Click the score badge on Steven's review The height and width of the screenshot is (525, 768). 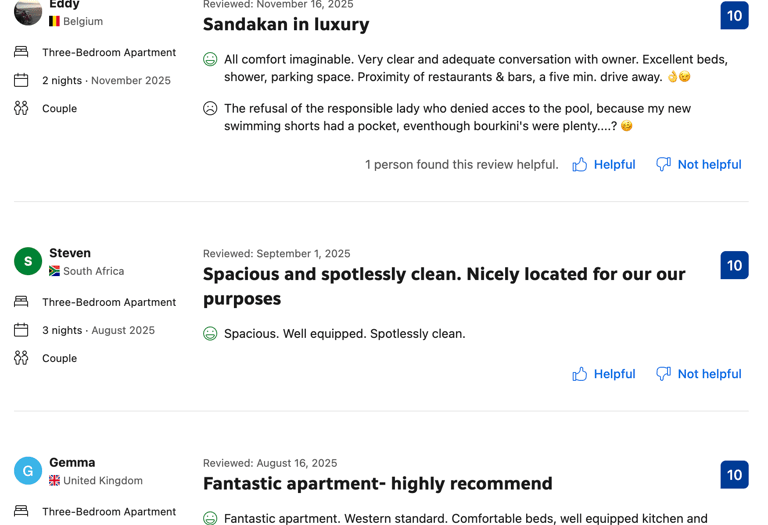point(734,265)
